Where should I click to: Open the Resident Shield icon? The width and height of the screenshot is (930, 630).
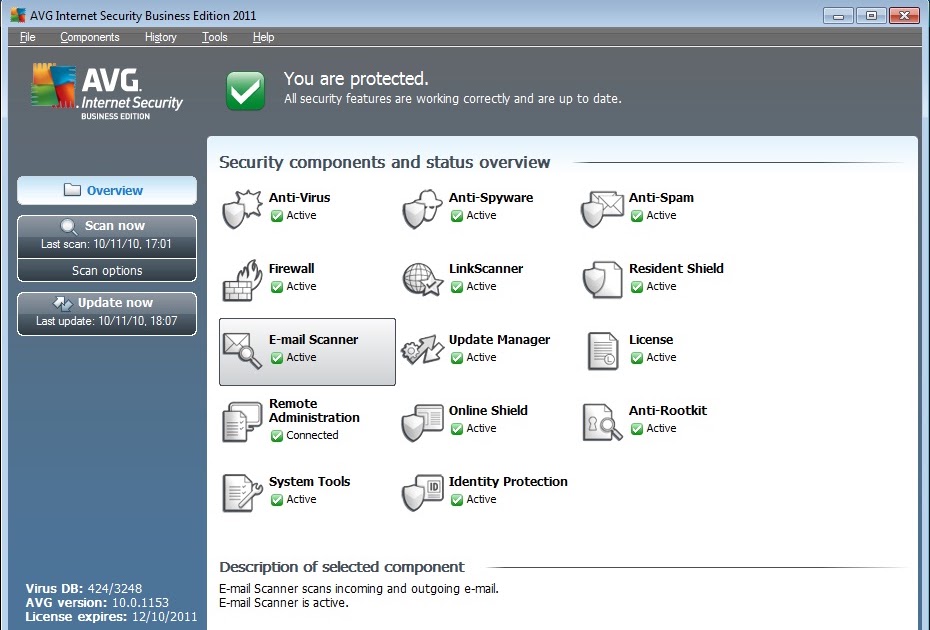602,280
